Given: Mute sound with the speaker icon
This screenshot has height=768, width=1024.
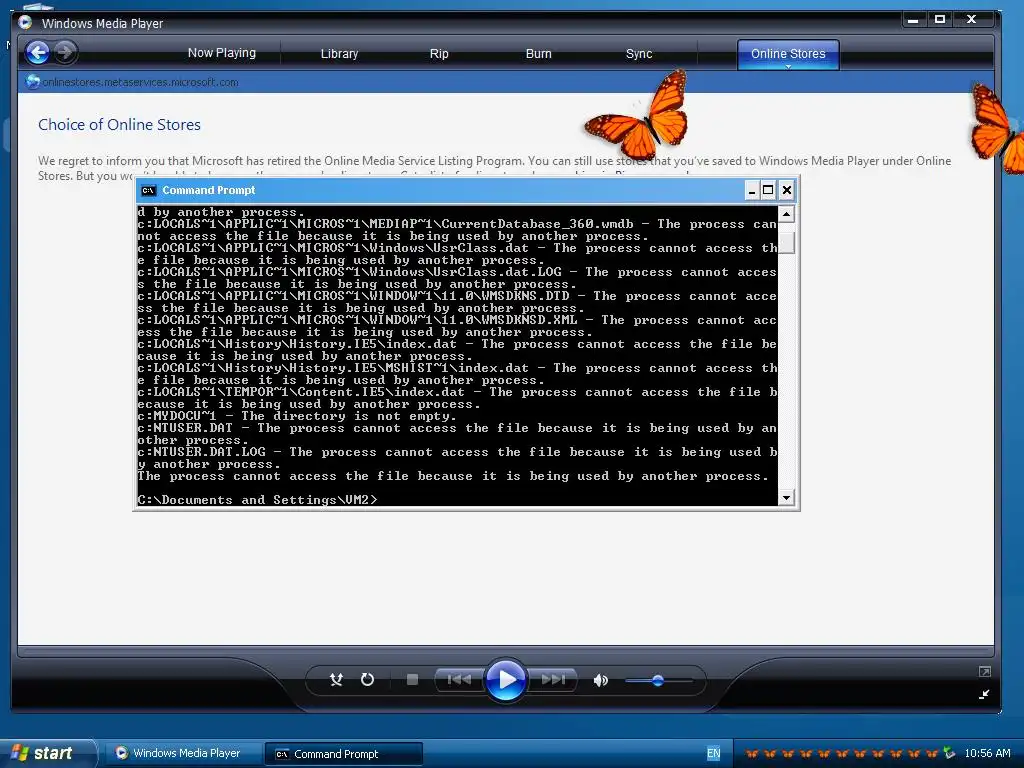Looking at the screenshot, I should click(x=600, y=680).
